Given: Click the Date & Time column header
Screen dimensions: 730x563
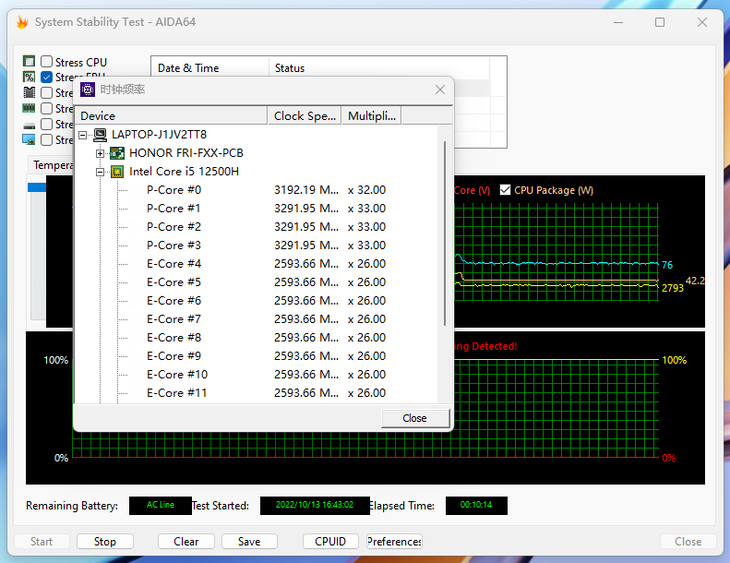Looking at the screenshot, I should [210, 68].
